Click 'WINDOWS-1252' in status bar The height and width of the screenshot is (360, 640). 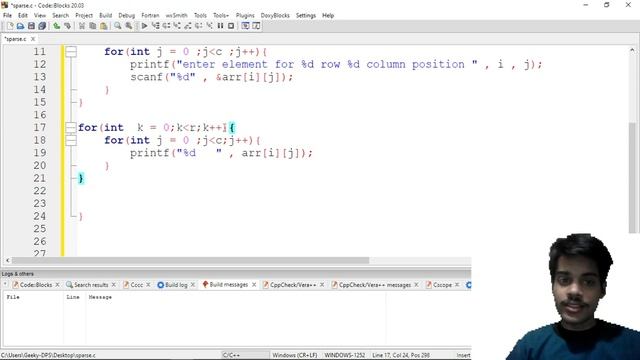coord(344,355)
